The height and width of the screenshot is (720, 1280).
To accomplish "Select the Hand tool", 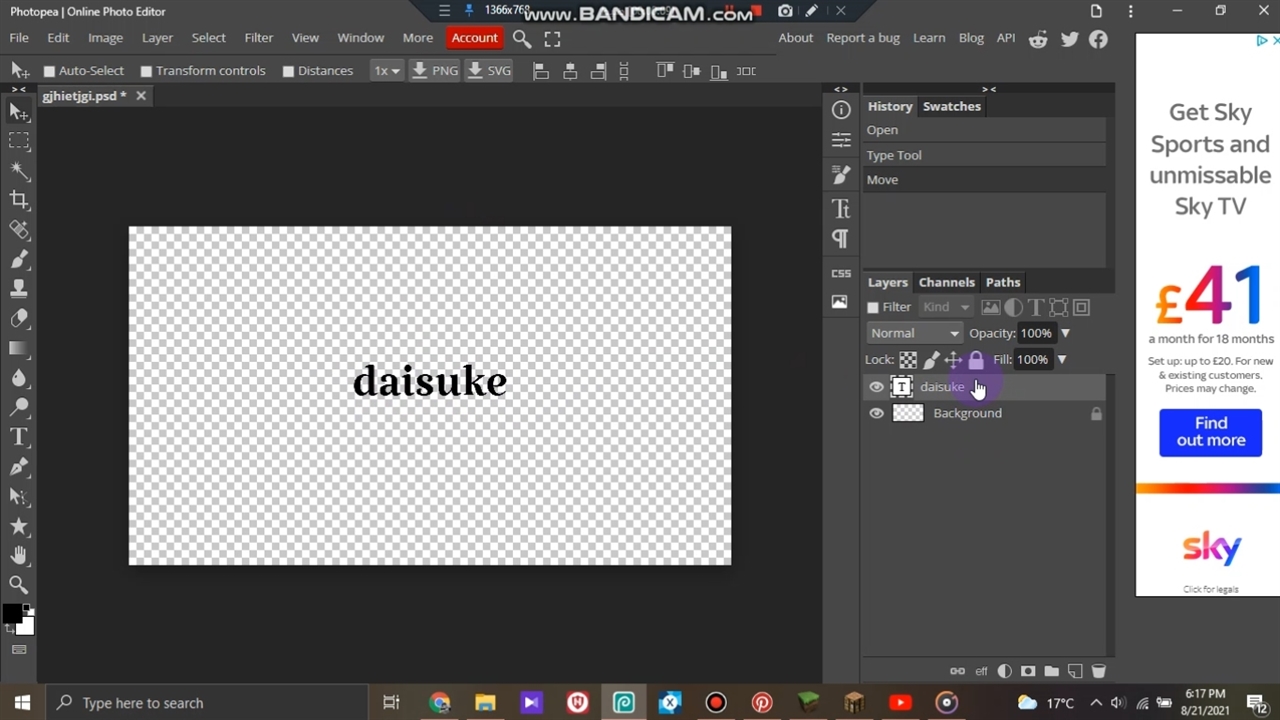I will pos(19,555).
